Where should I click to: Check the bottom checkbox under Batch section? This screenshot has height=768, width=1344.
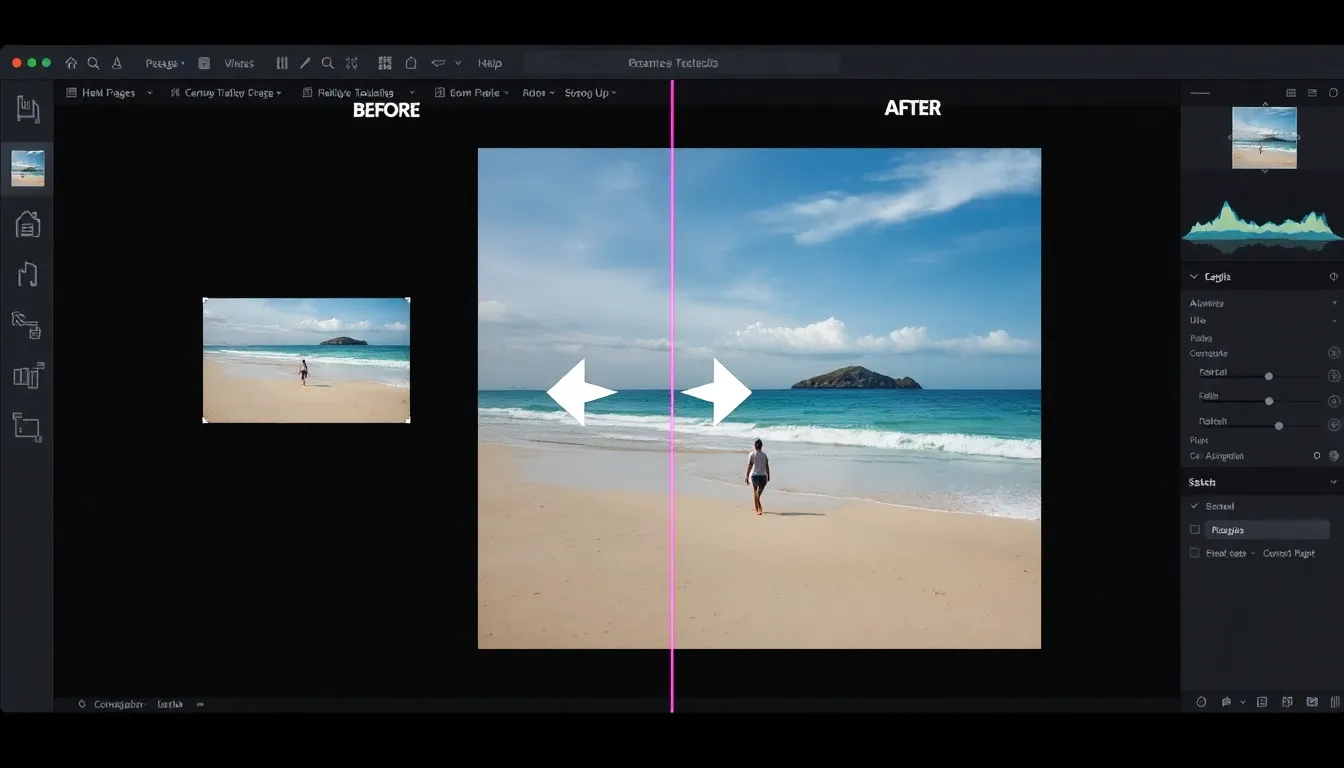1195,552
